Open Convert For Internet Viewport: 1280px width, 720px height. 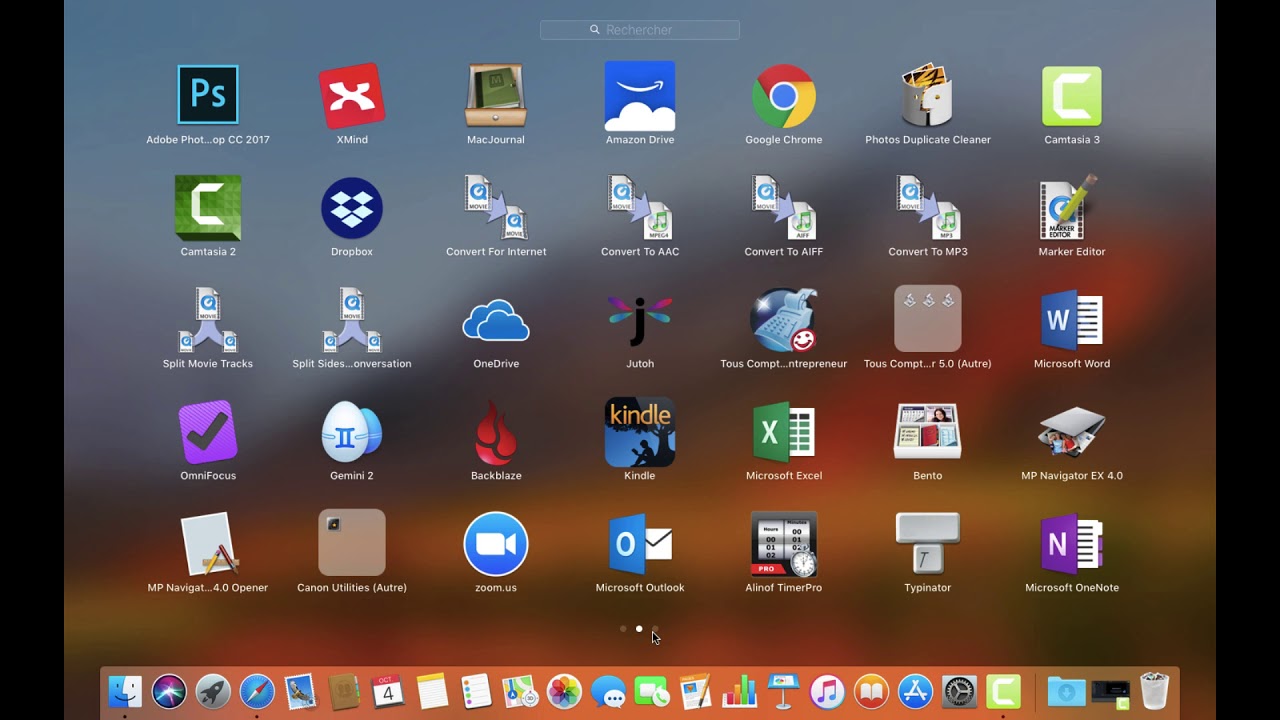tap(496, 207)
